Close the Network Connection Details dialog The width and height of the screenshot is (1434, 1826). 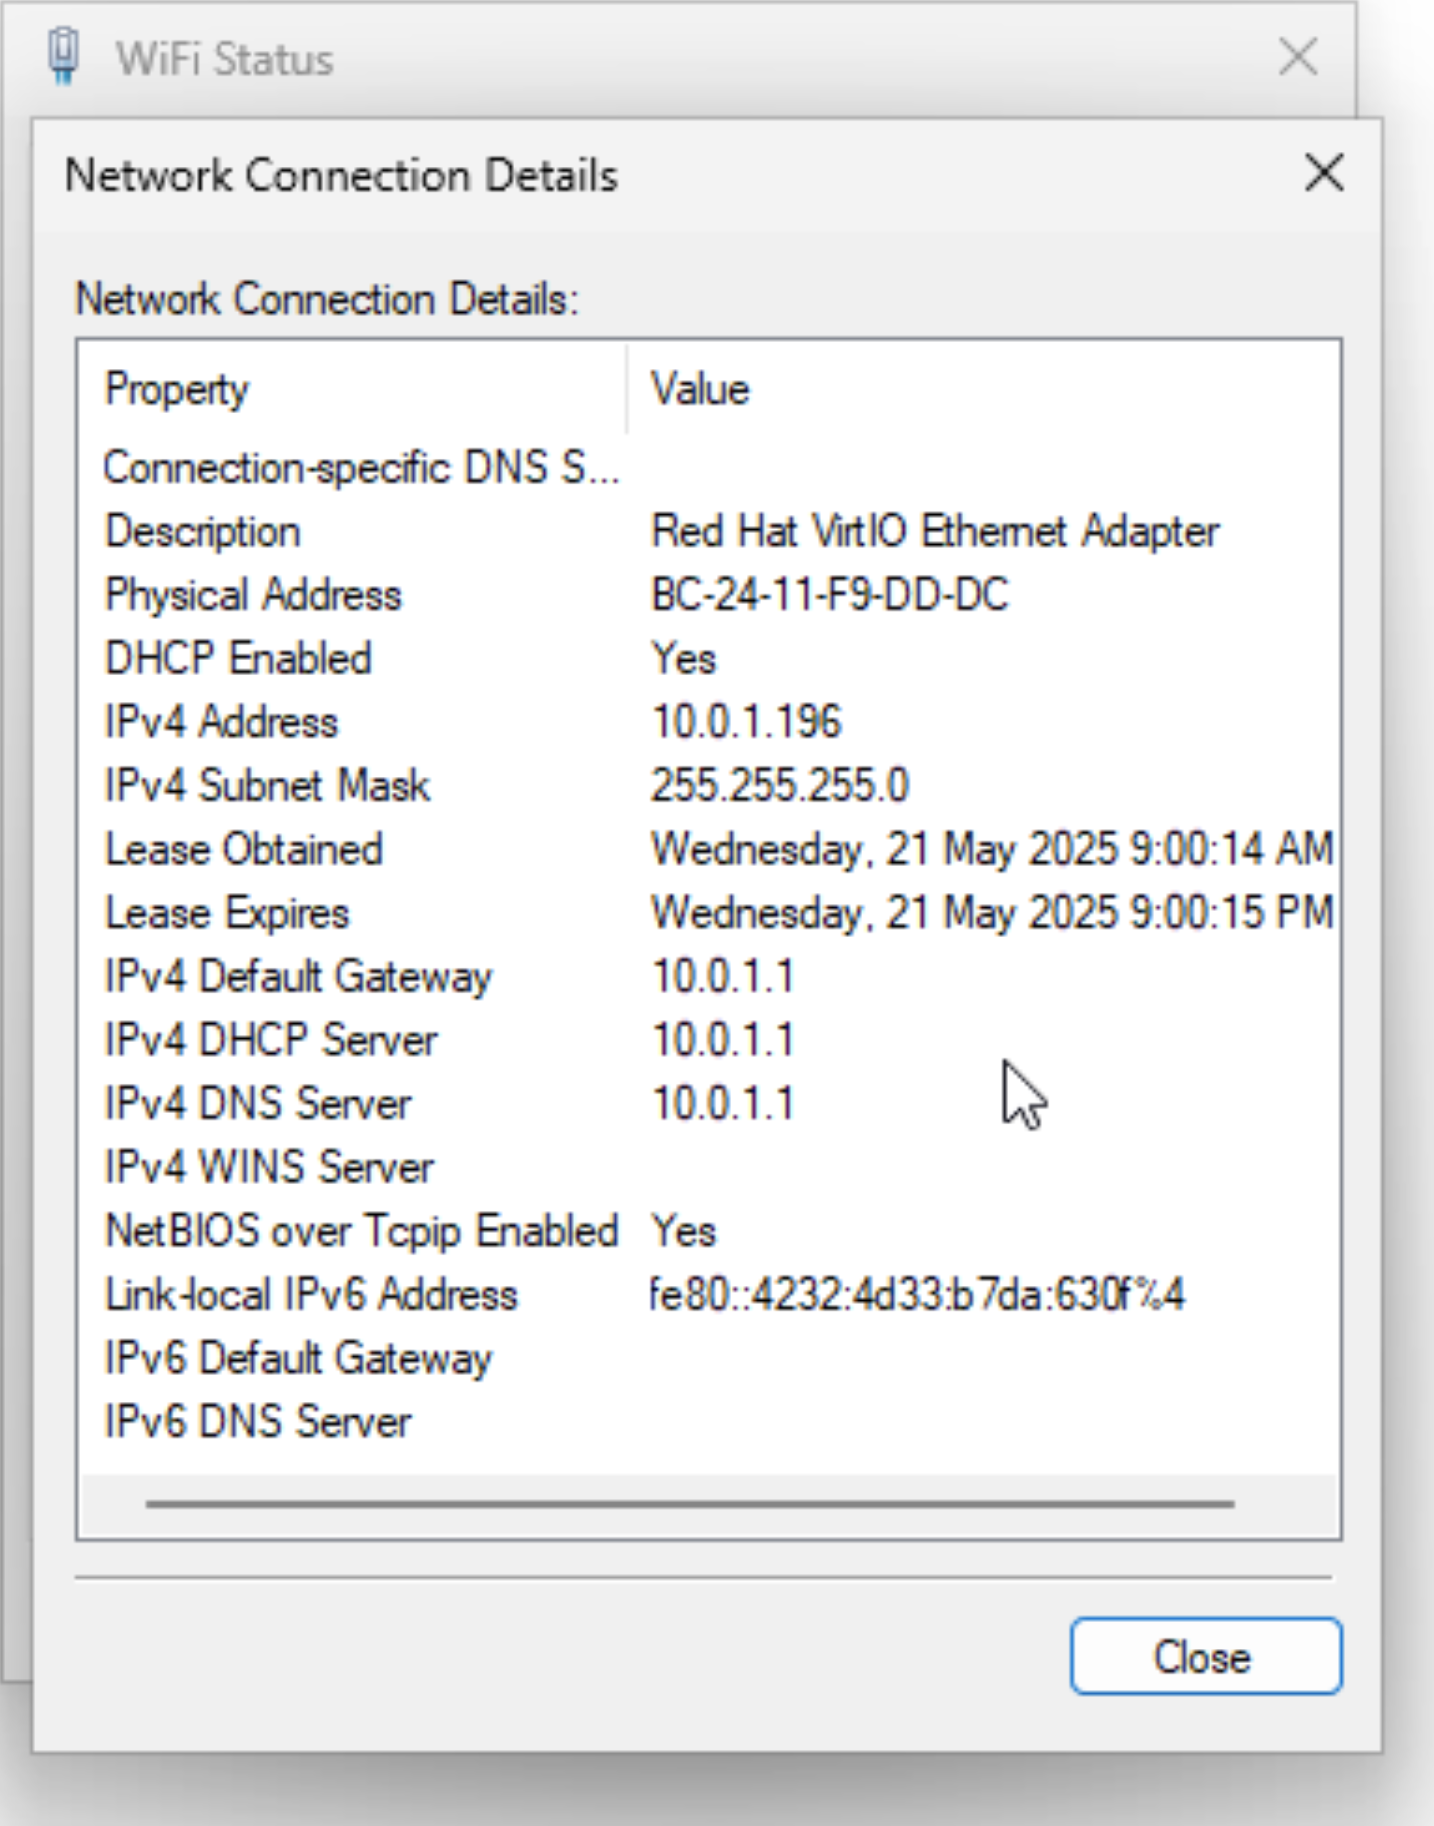coord(1205,1657)
